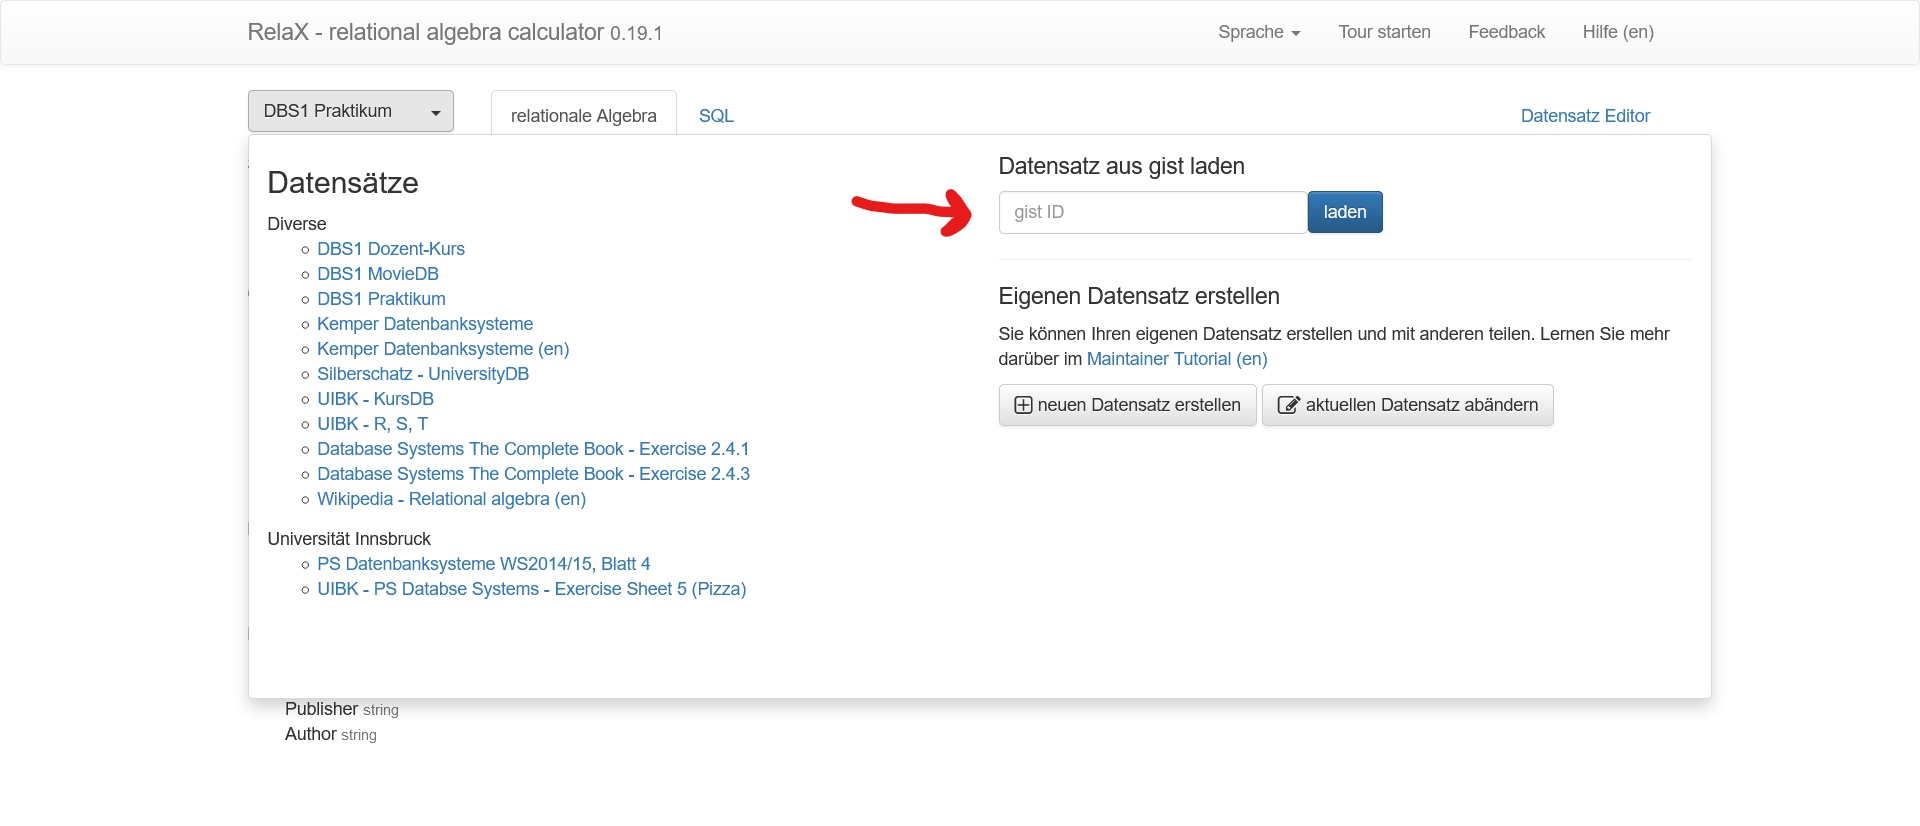The image size is (1920, 826).
Task: Load Silberschatz - UniversityDB dataset
Action: tap(423, 374)
